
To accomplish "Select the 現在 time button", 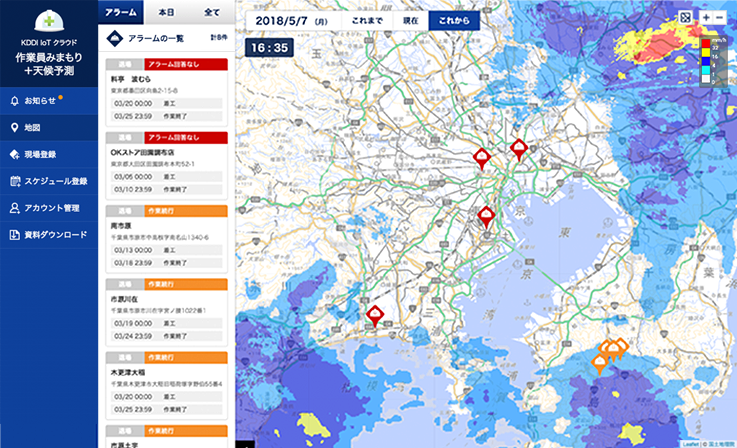I will click(411, 21).
